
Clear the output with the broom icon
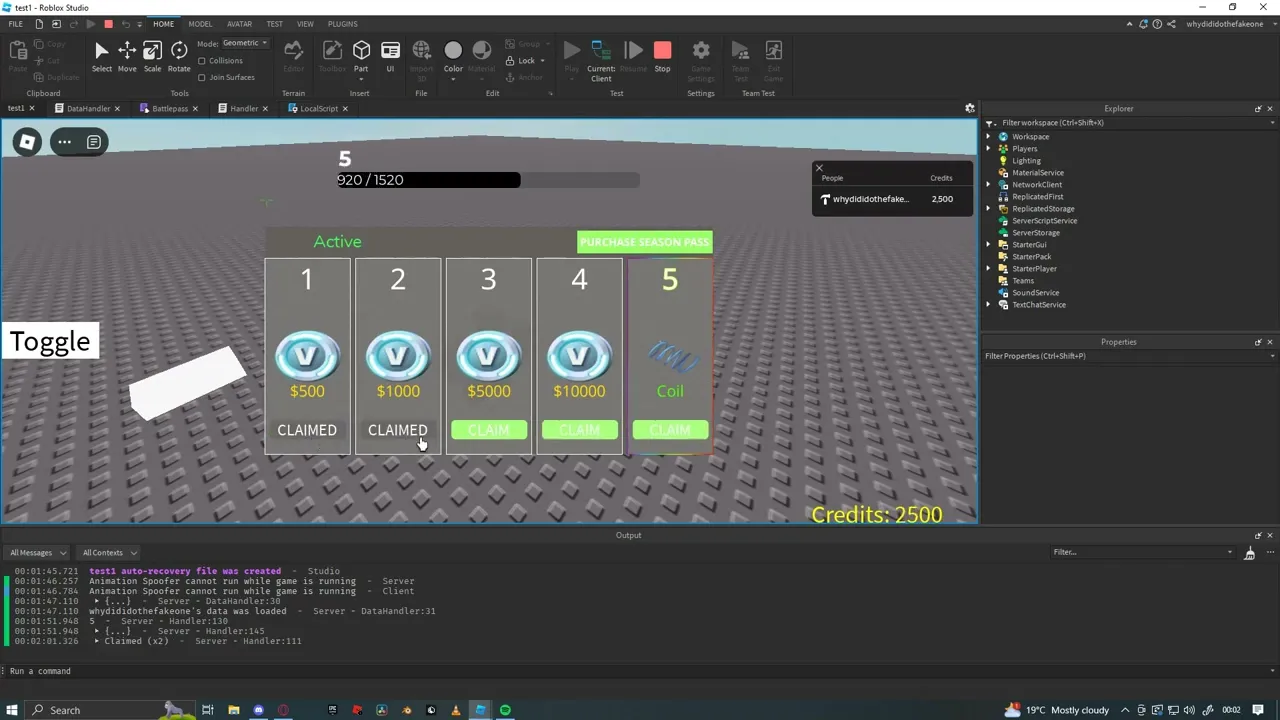click(1249, 552)
